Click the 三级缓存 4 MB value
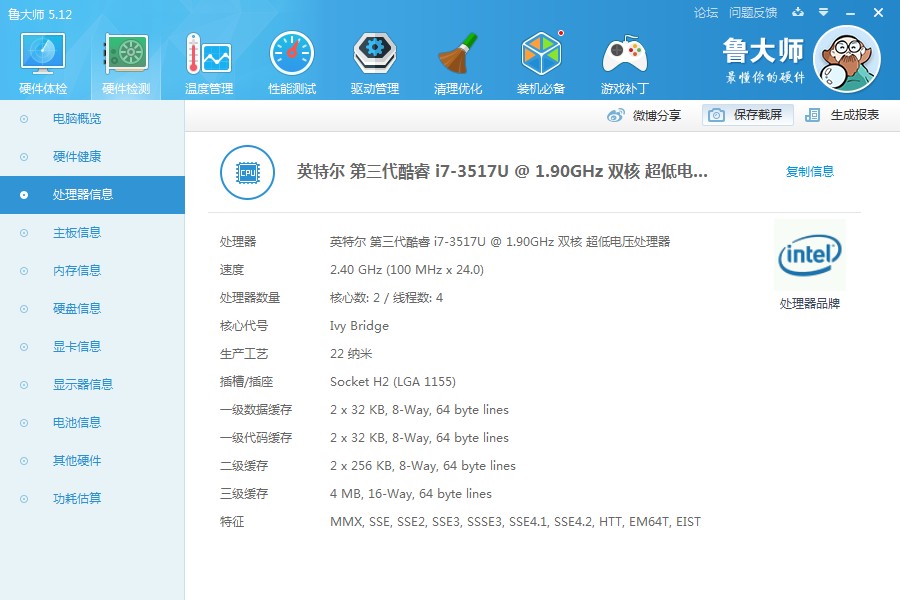The image size is (900, 600). 411,494
